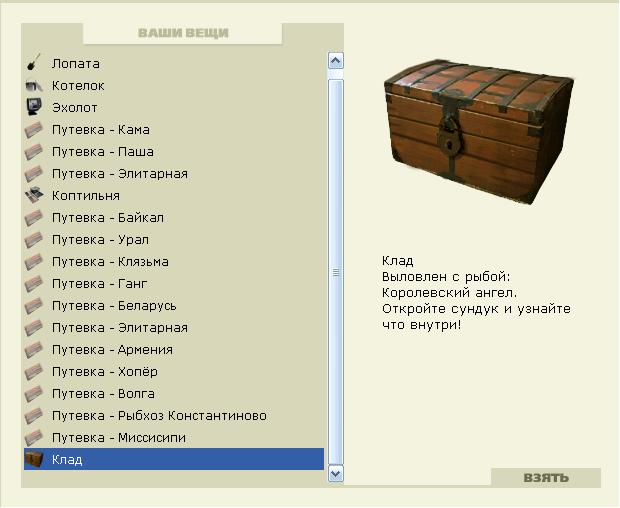Screen dimensions: 620x508
Task: Click the smoker icon beside Коптильня
Action: pos(34,196)
